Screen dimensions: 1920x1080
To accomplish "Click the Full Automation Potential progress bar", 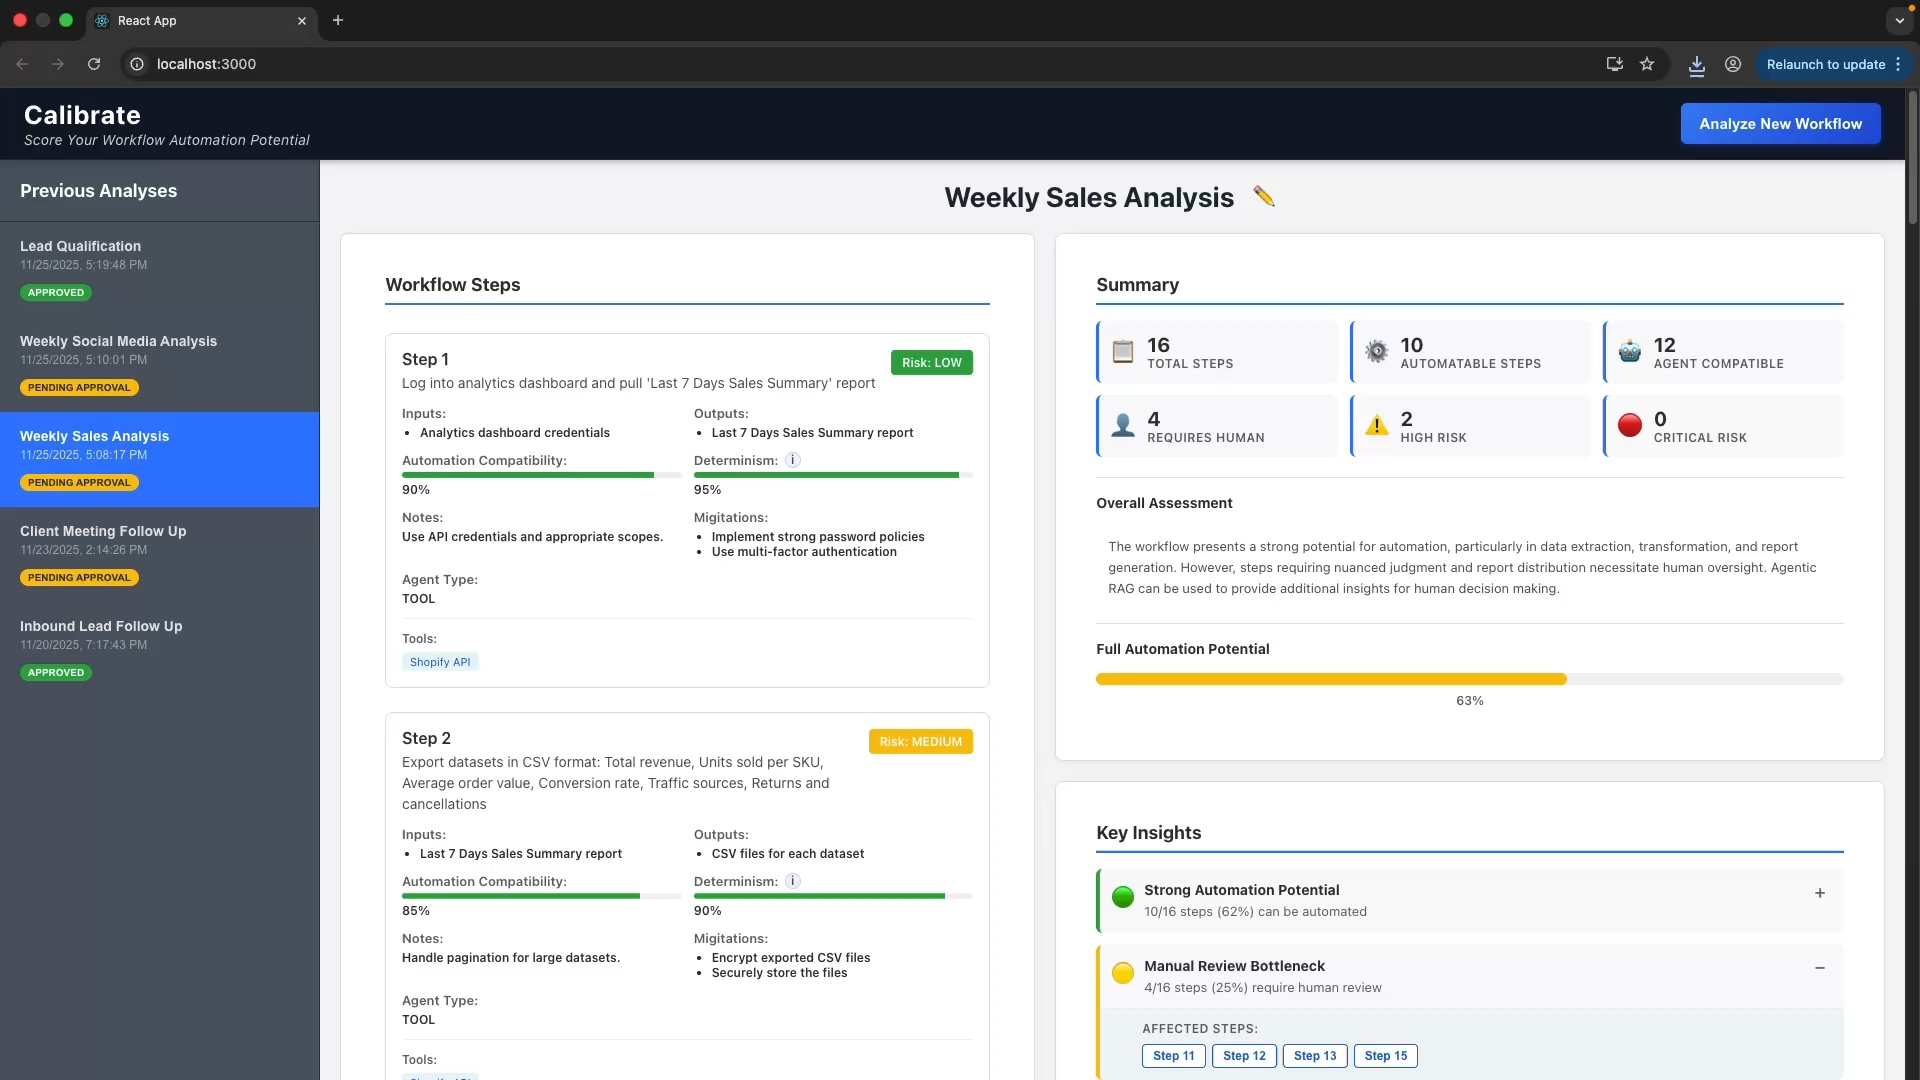I will point(1469,679).
